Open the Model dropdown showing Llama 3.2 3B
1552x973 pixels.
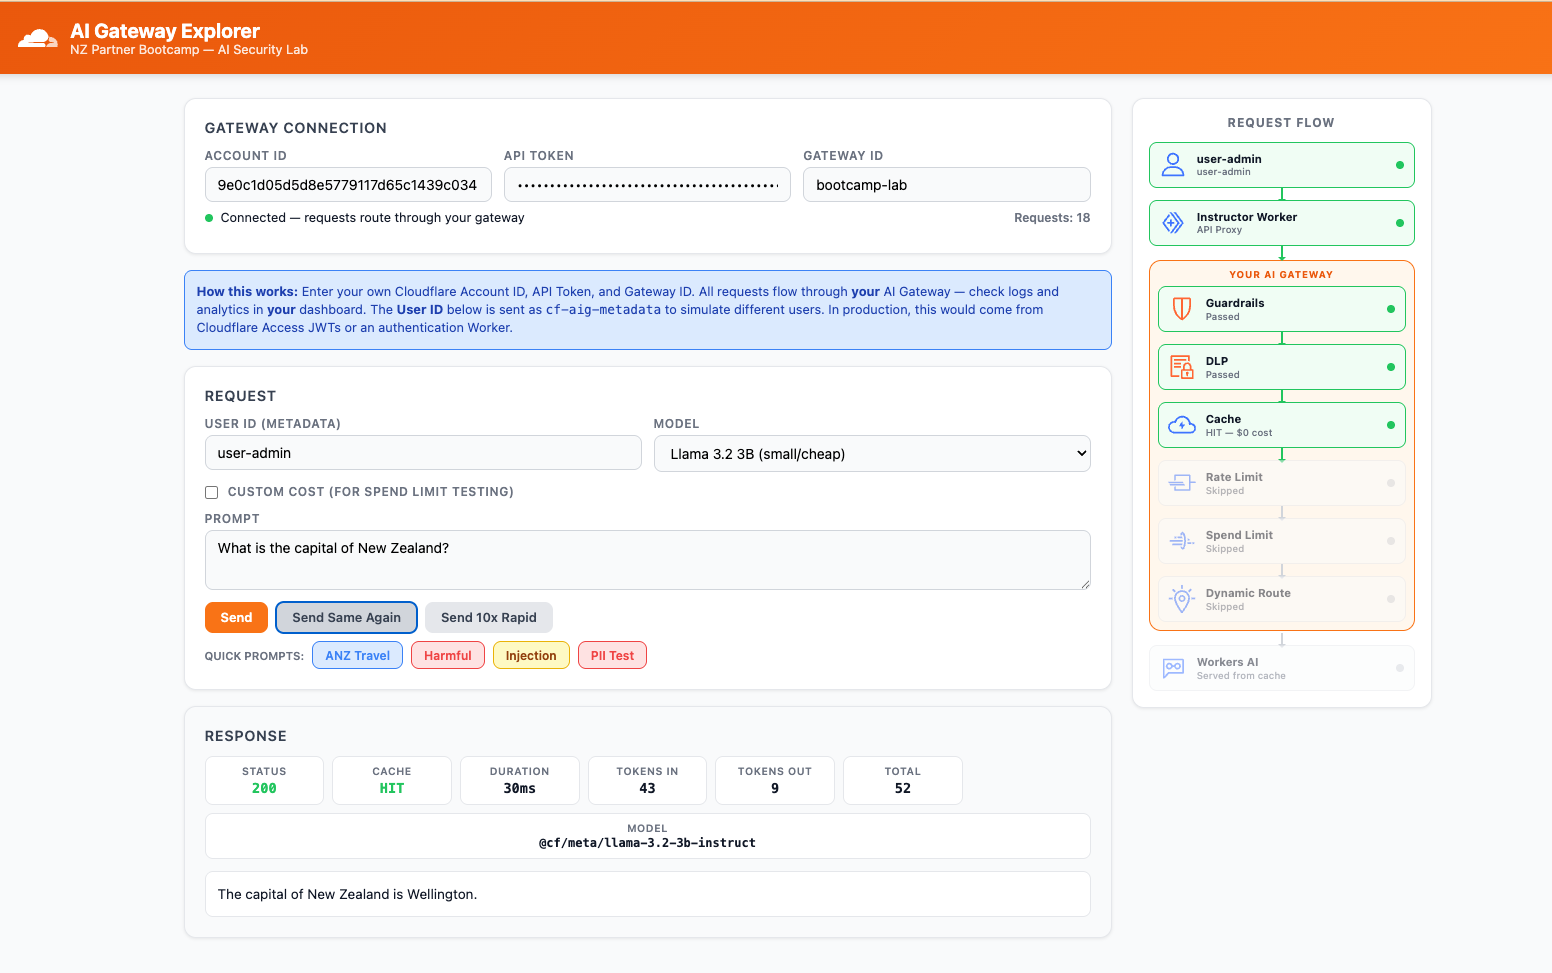(x=872, y=454)
